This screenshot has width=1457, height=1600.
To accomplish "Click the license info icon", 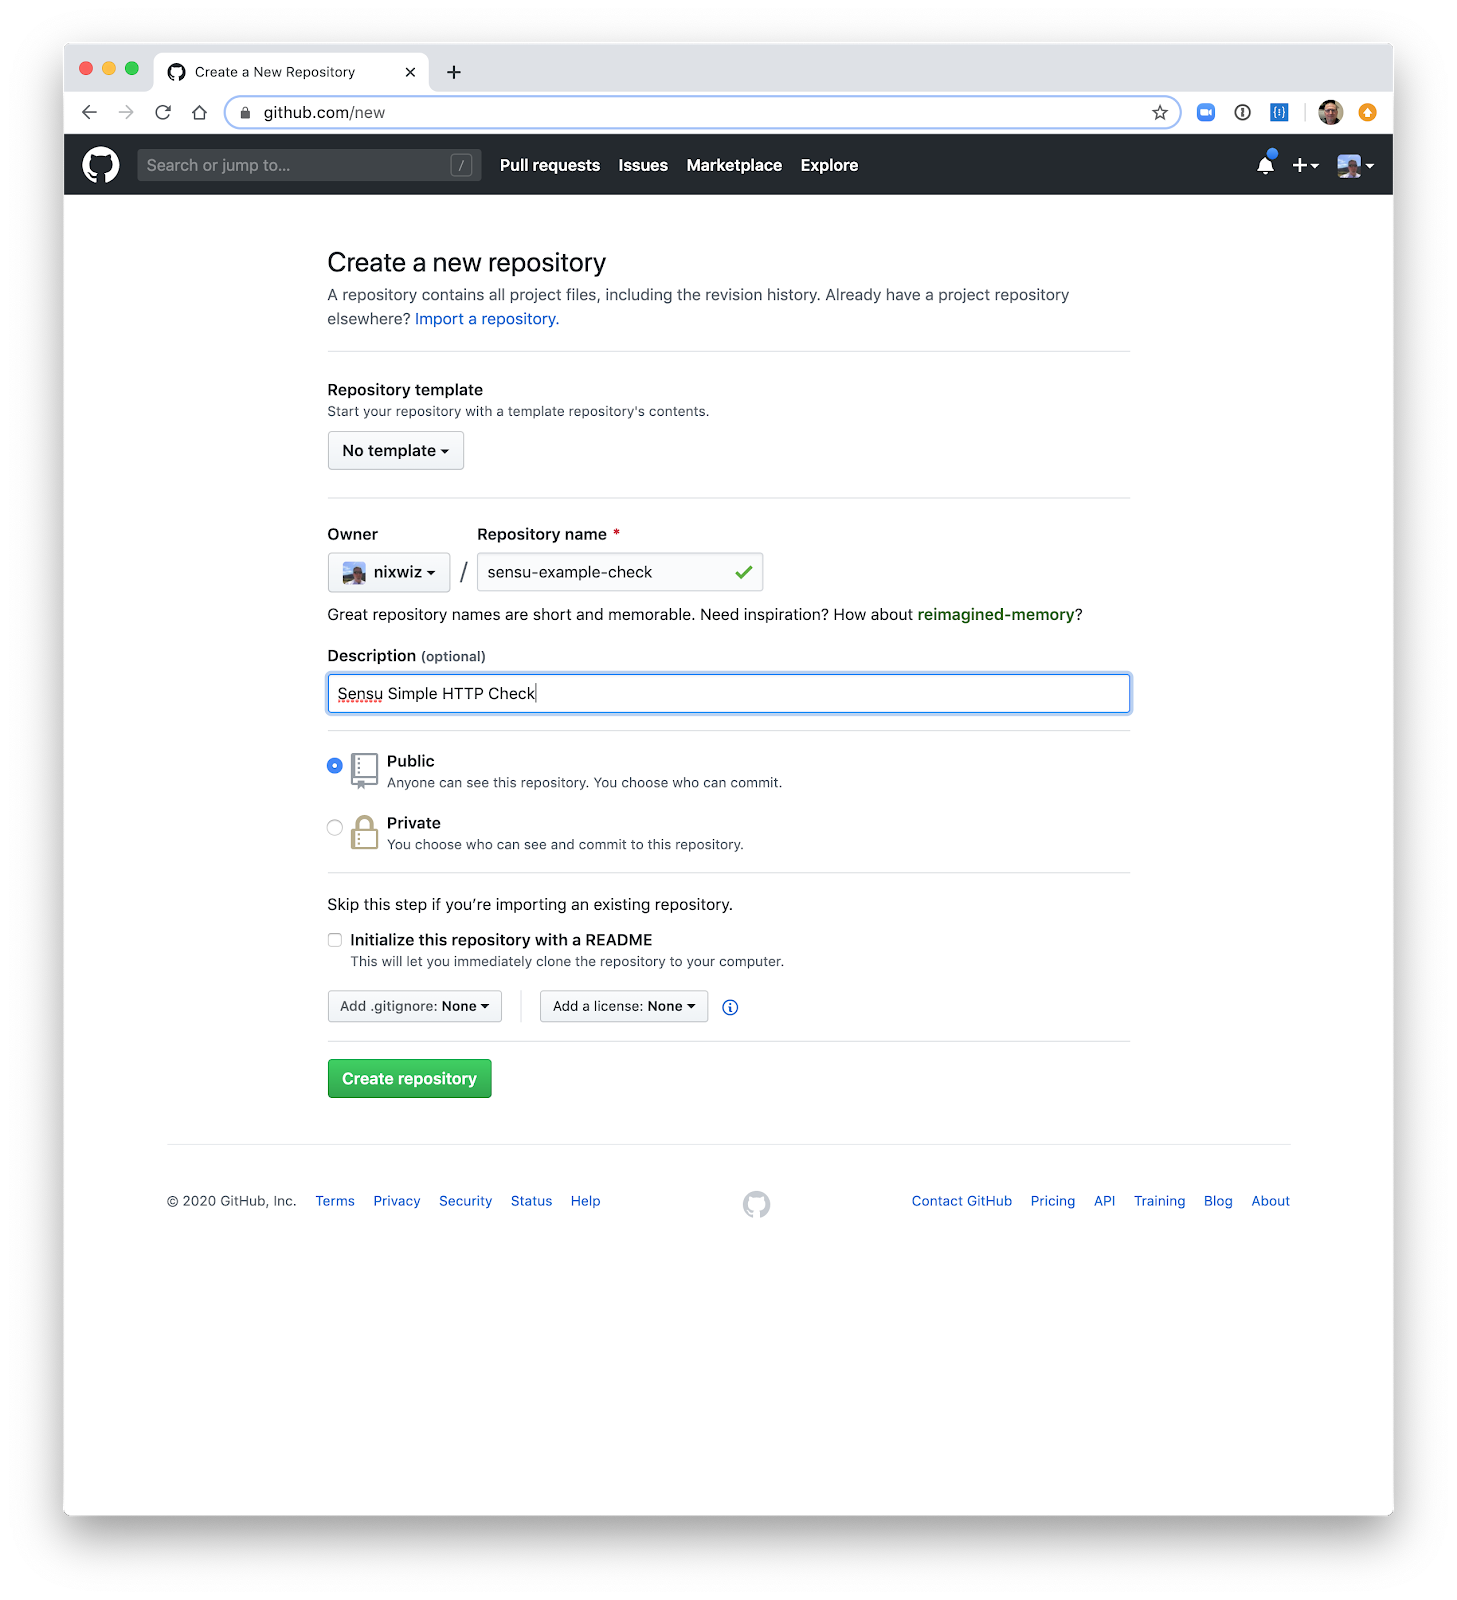I will point(730,1007).
